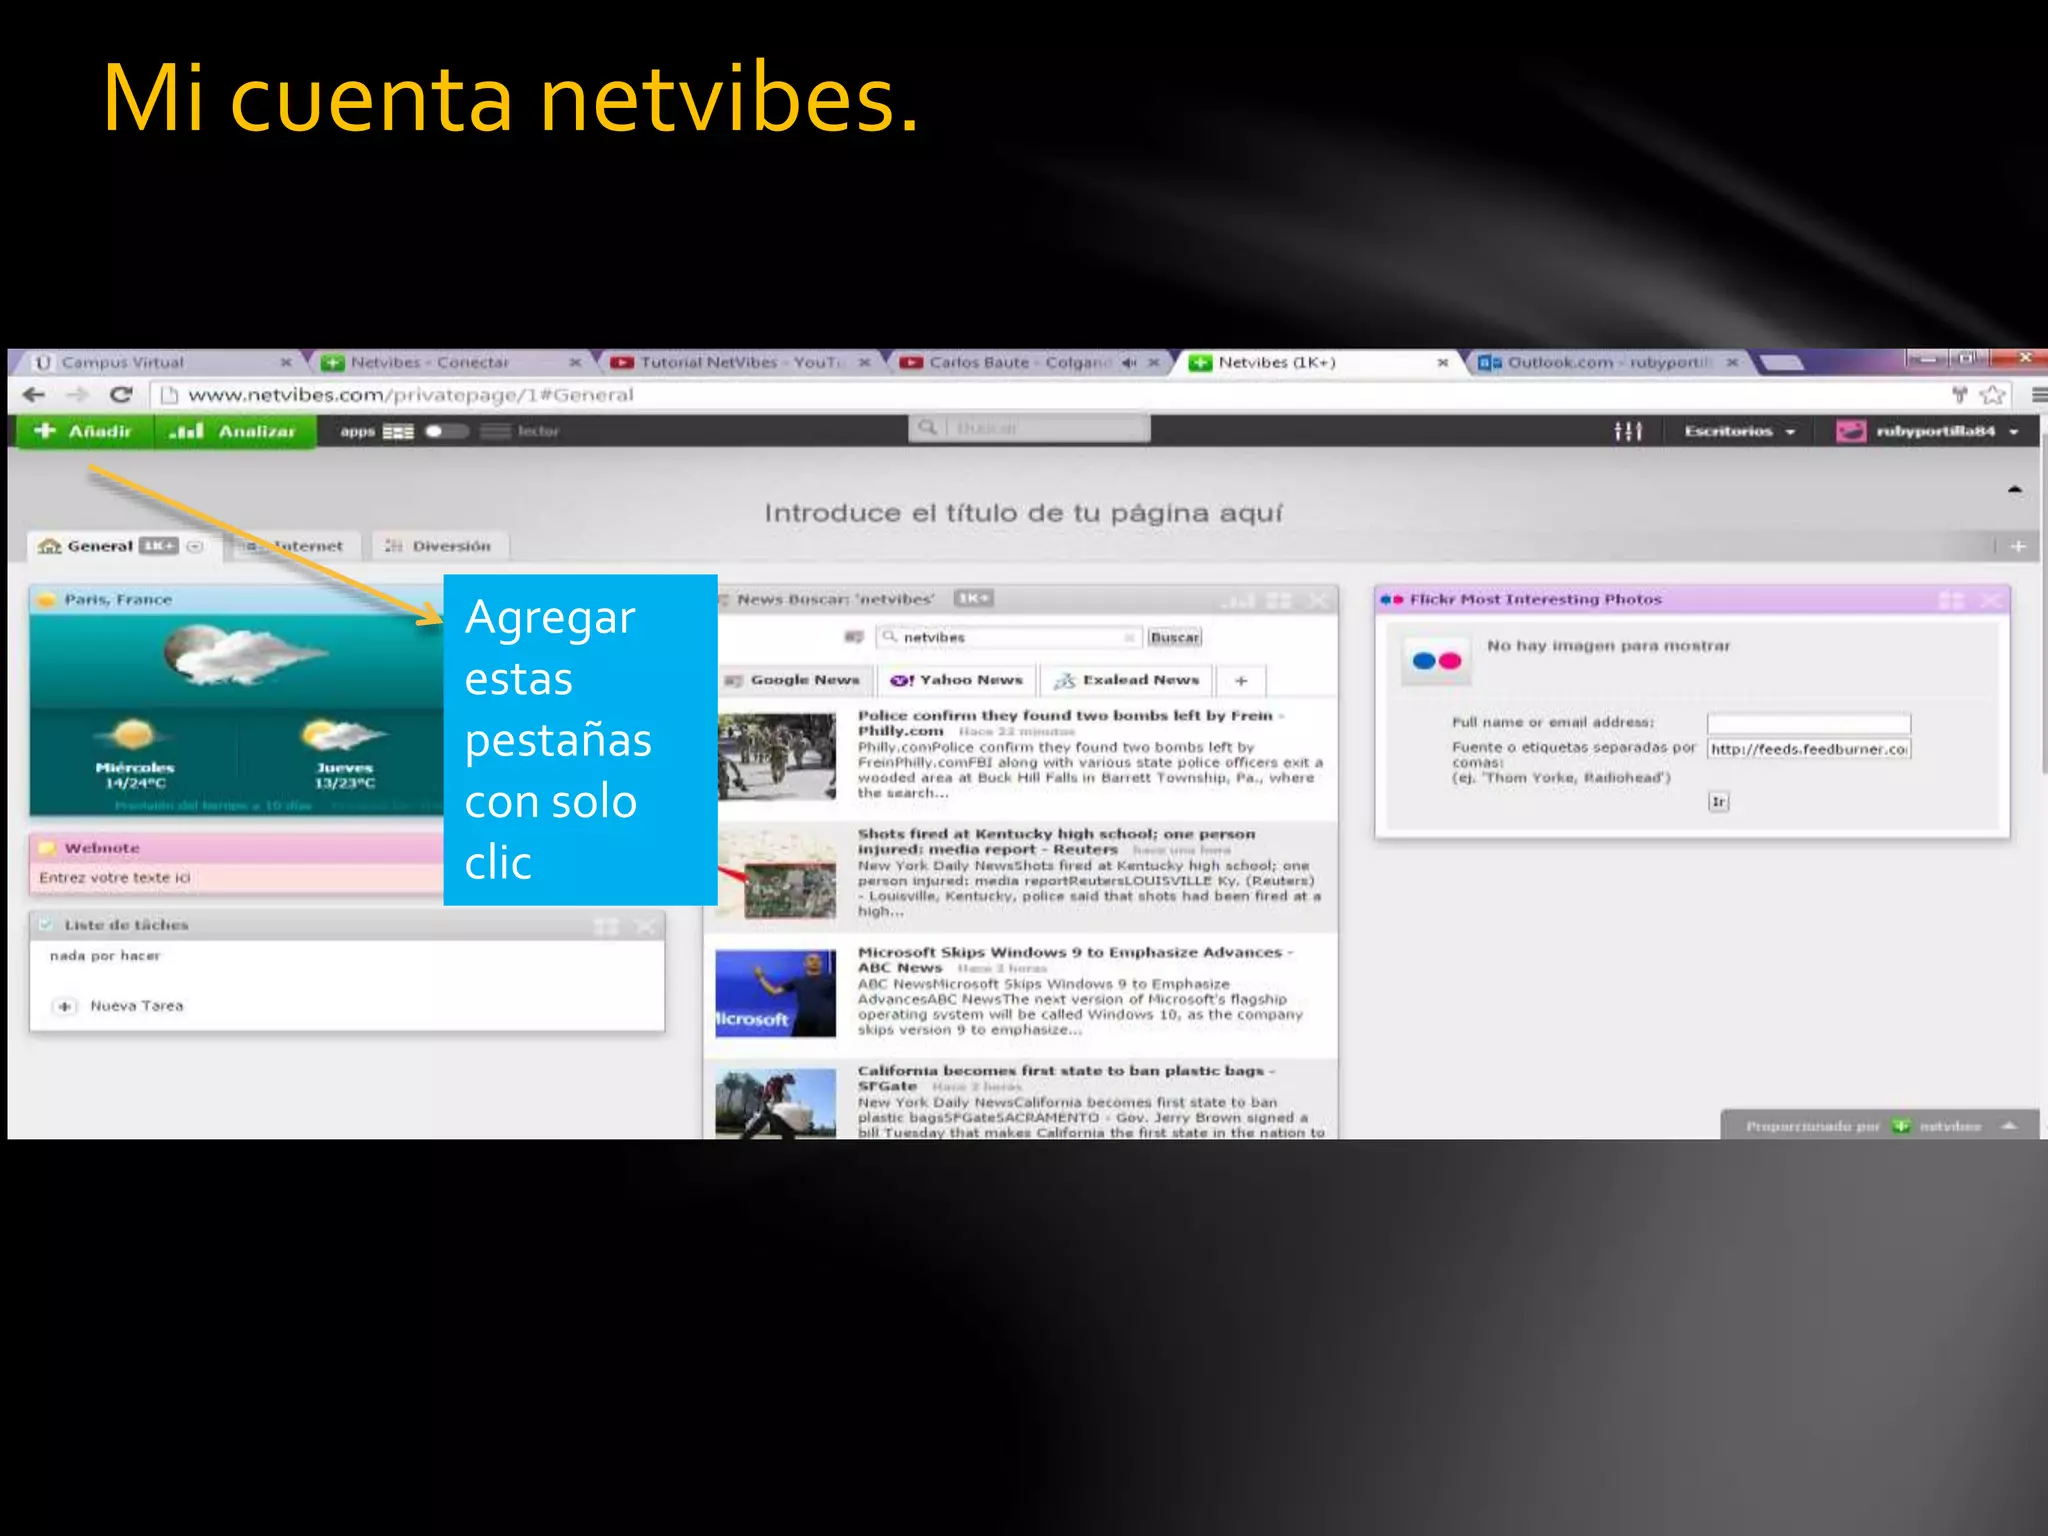
Task: Open dashboard settings sliders icon
Action: coord(1627,431)
